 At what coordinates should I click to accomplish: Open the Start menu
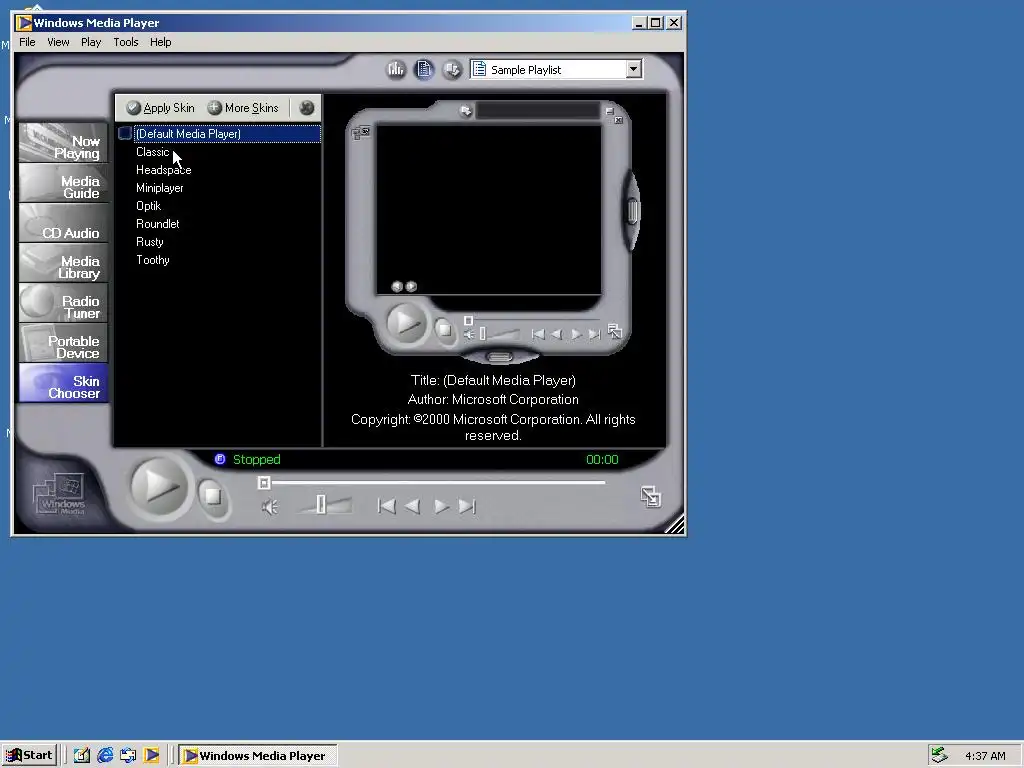point(29,756)
